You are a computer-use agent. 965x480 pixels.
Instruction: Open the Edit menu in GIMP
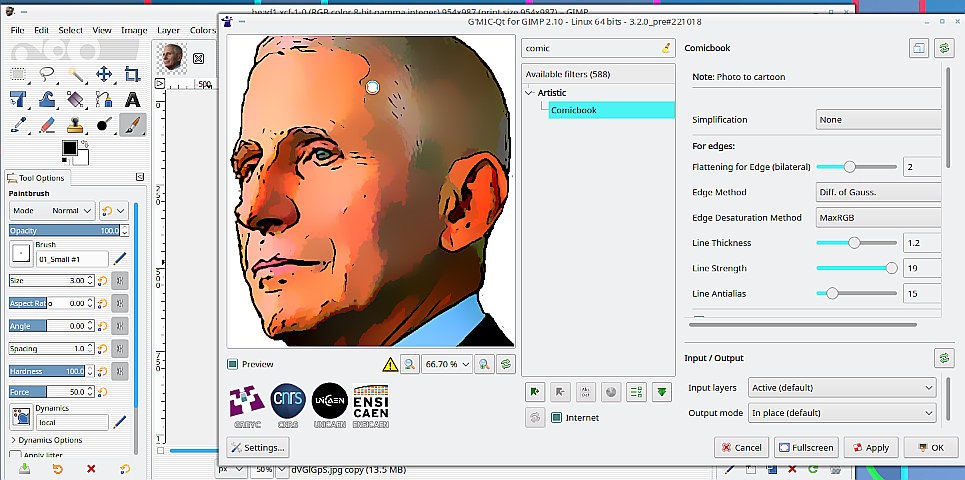(41, 30)
